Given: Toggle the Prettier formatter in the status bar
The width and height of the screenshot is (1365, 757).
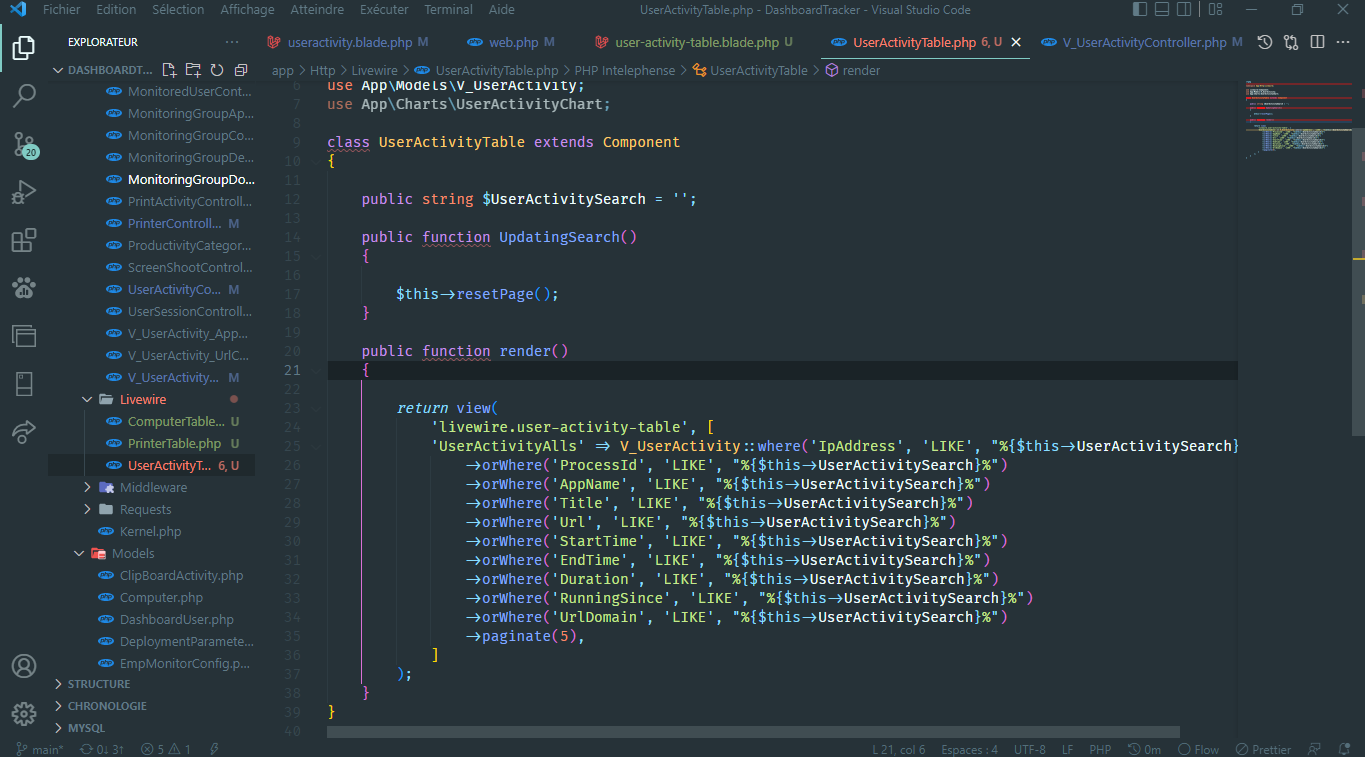Looking at the screenshot, I should pyautogui.click(x=1263, y=748).
